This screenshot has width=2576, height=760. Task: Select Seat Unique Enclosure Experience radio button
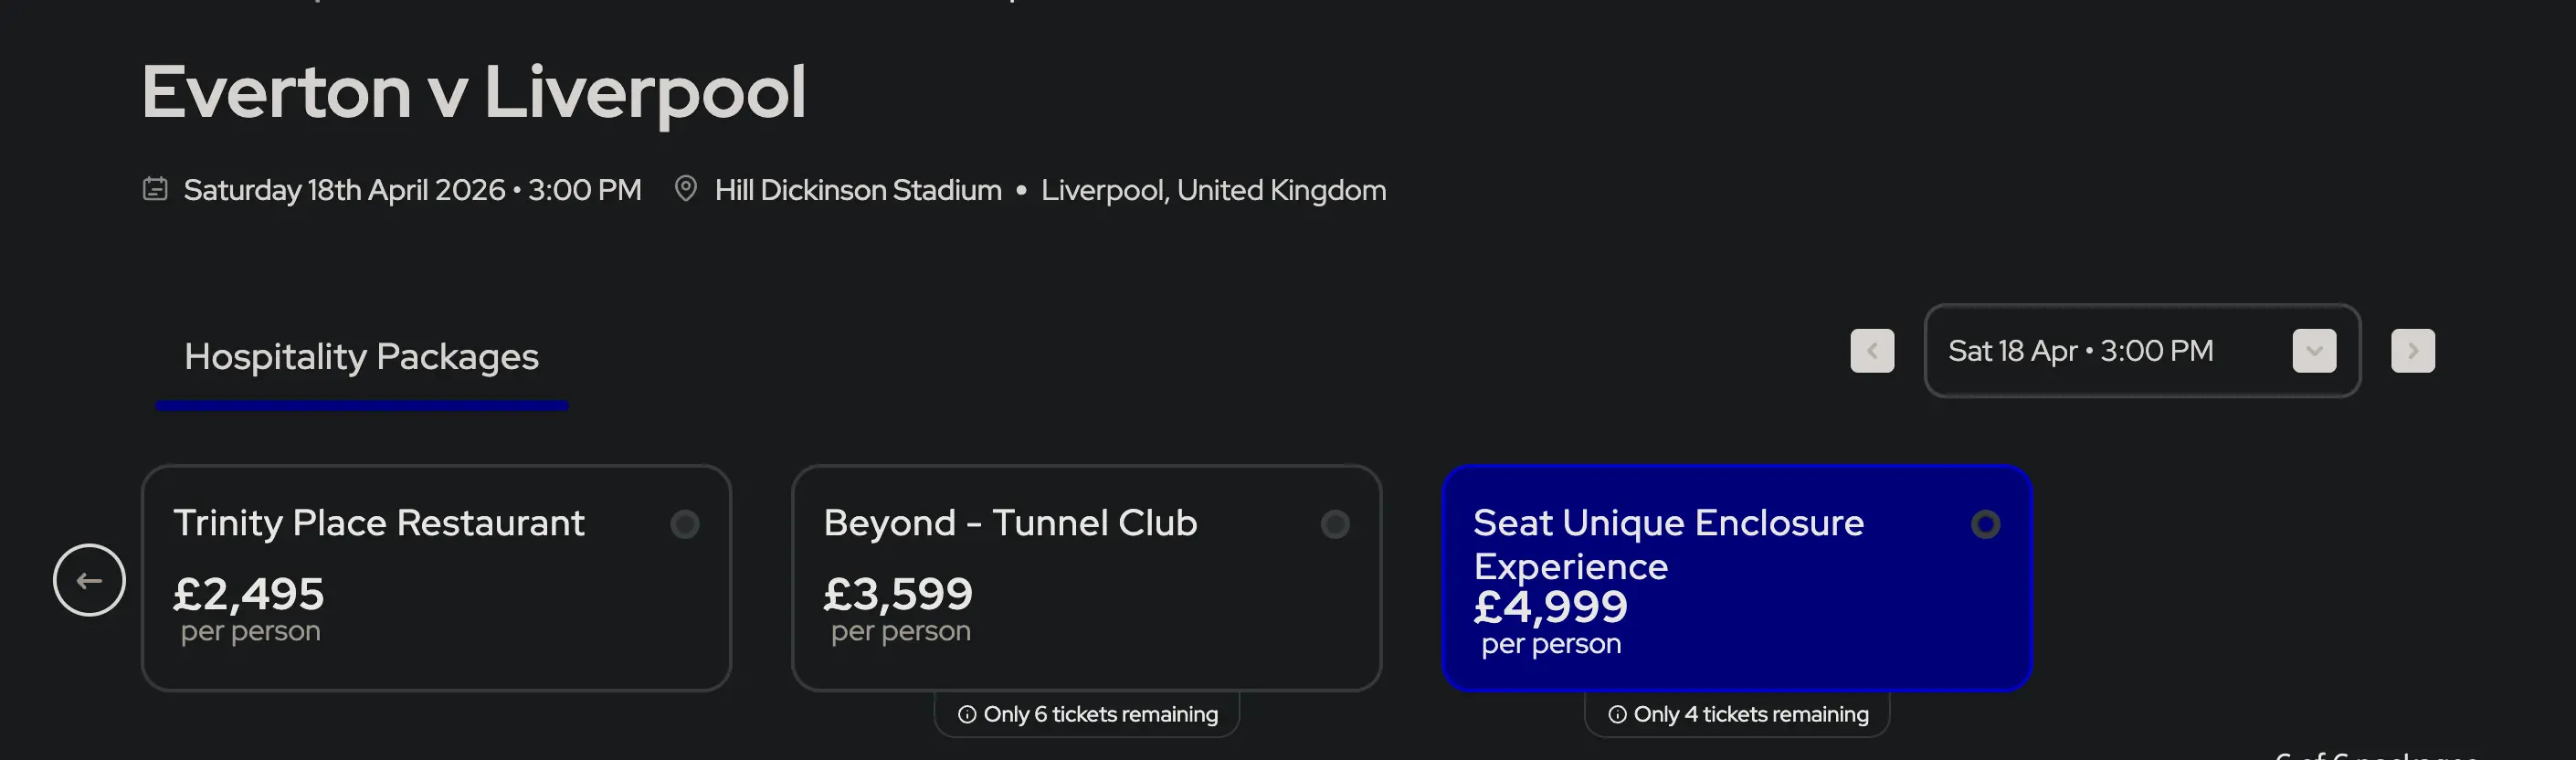(1985, 524)
